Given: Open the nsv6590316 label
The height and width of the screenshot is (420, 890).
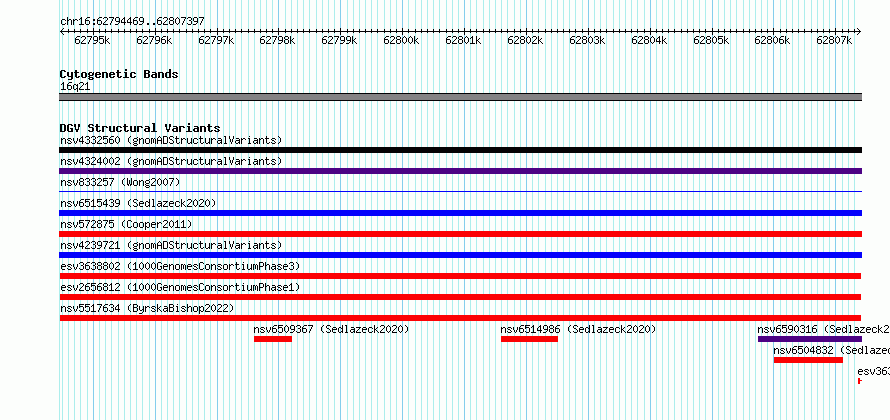Looking at the screenshot, I should [x=824, y=329].
